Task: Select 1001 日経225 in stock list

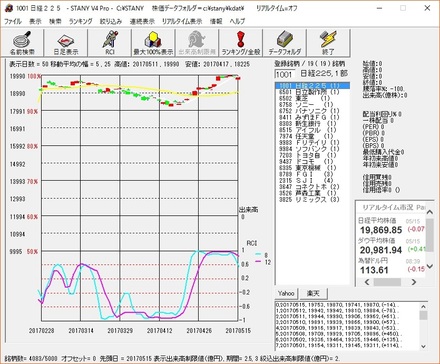Action: pos(312,86)
